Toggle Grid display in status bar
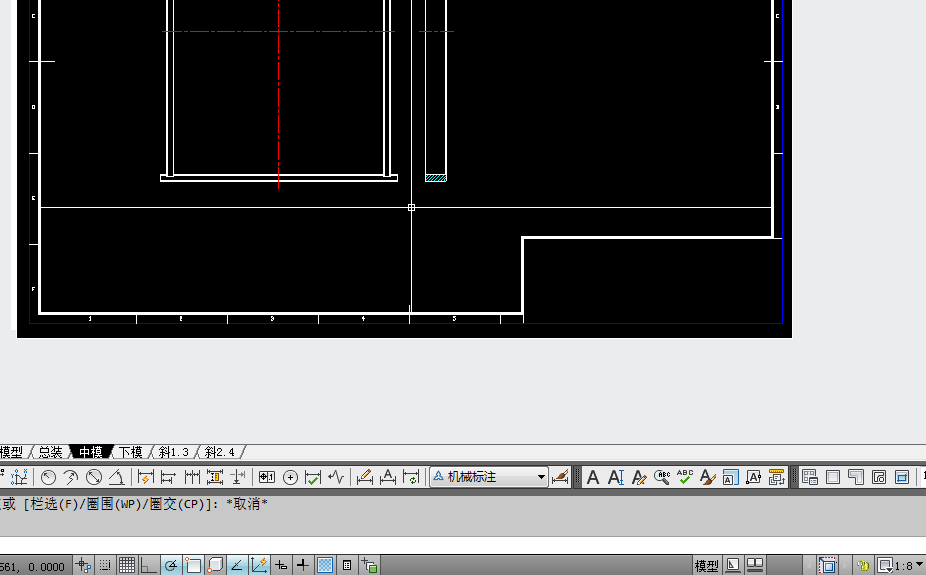The width and height of the screenshot is (926, 575). click(127, 566)
